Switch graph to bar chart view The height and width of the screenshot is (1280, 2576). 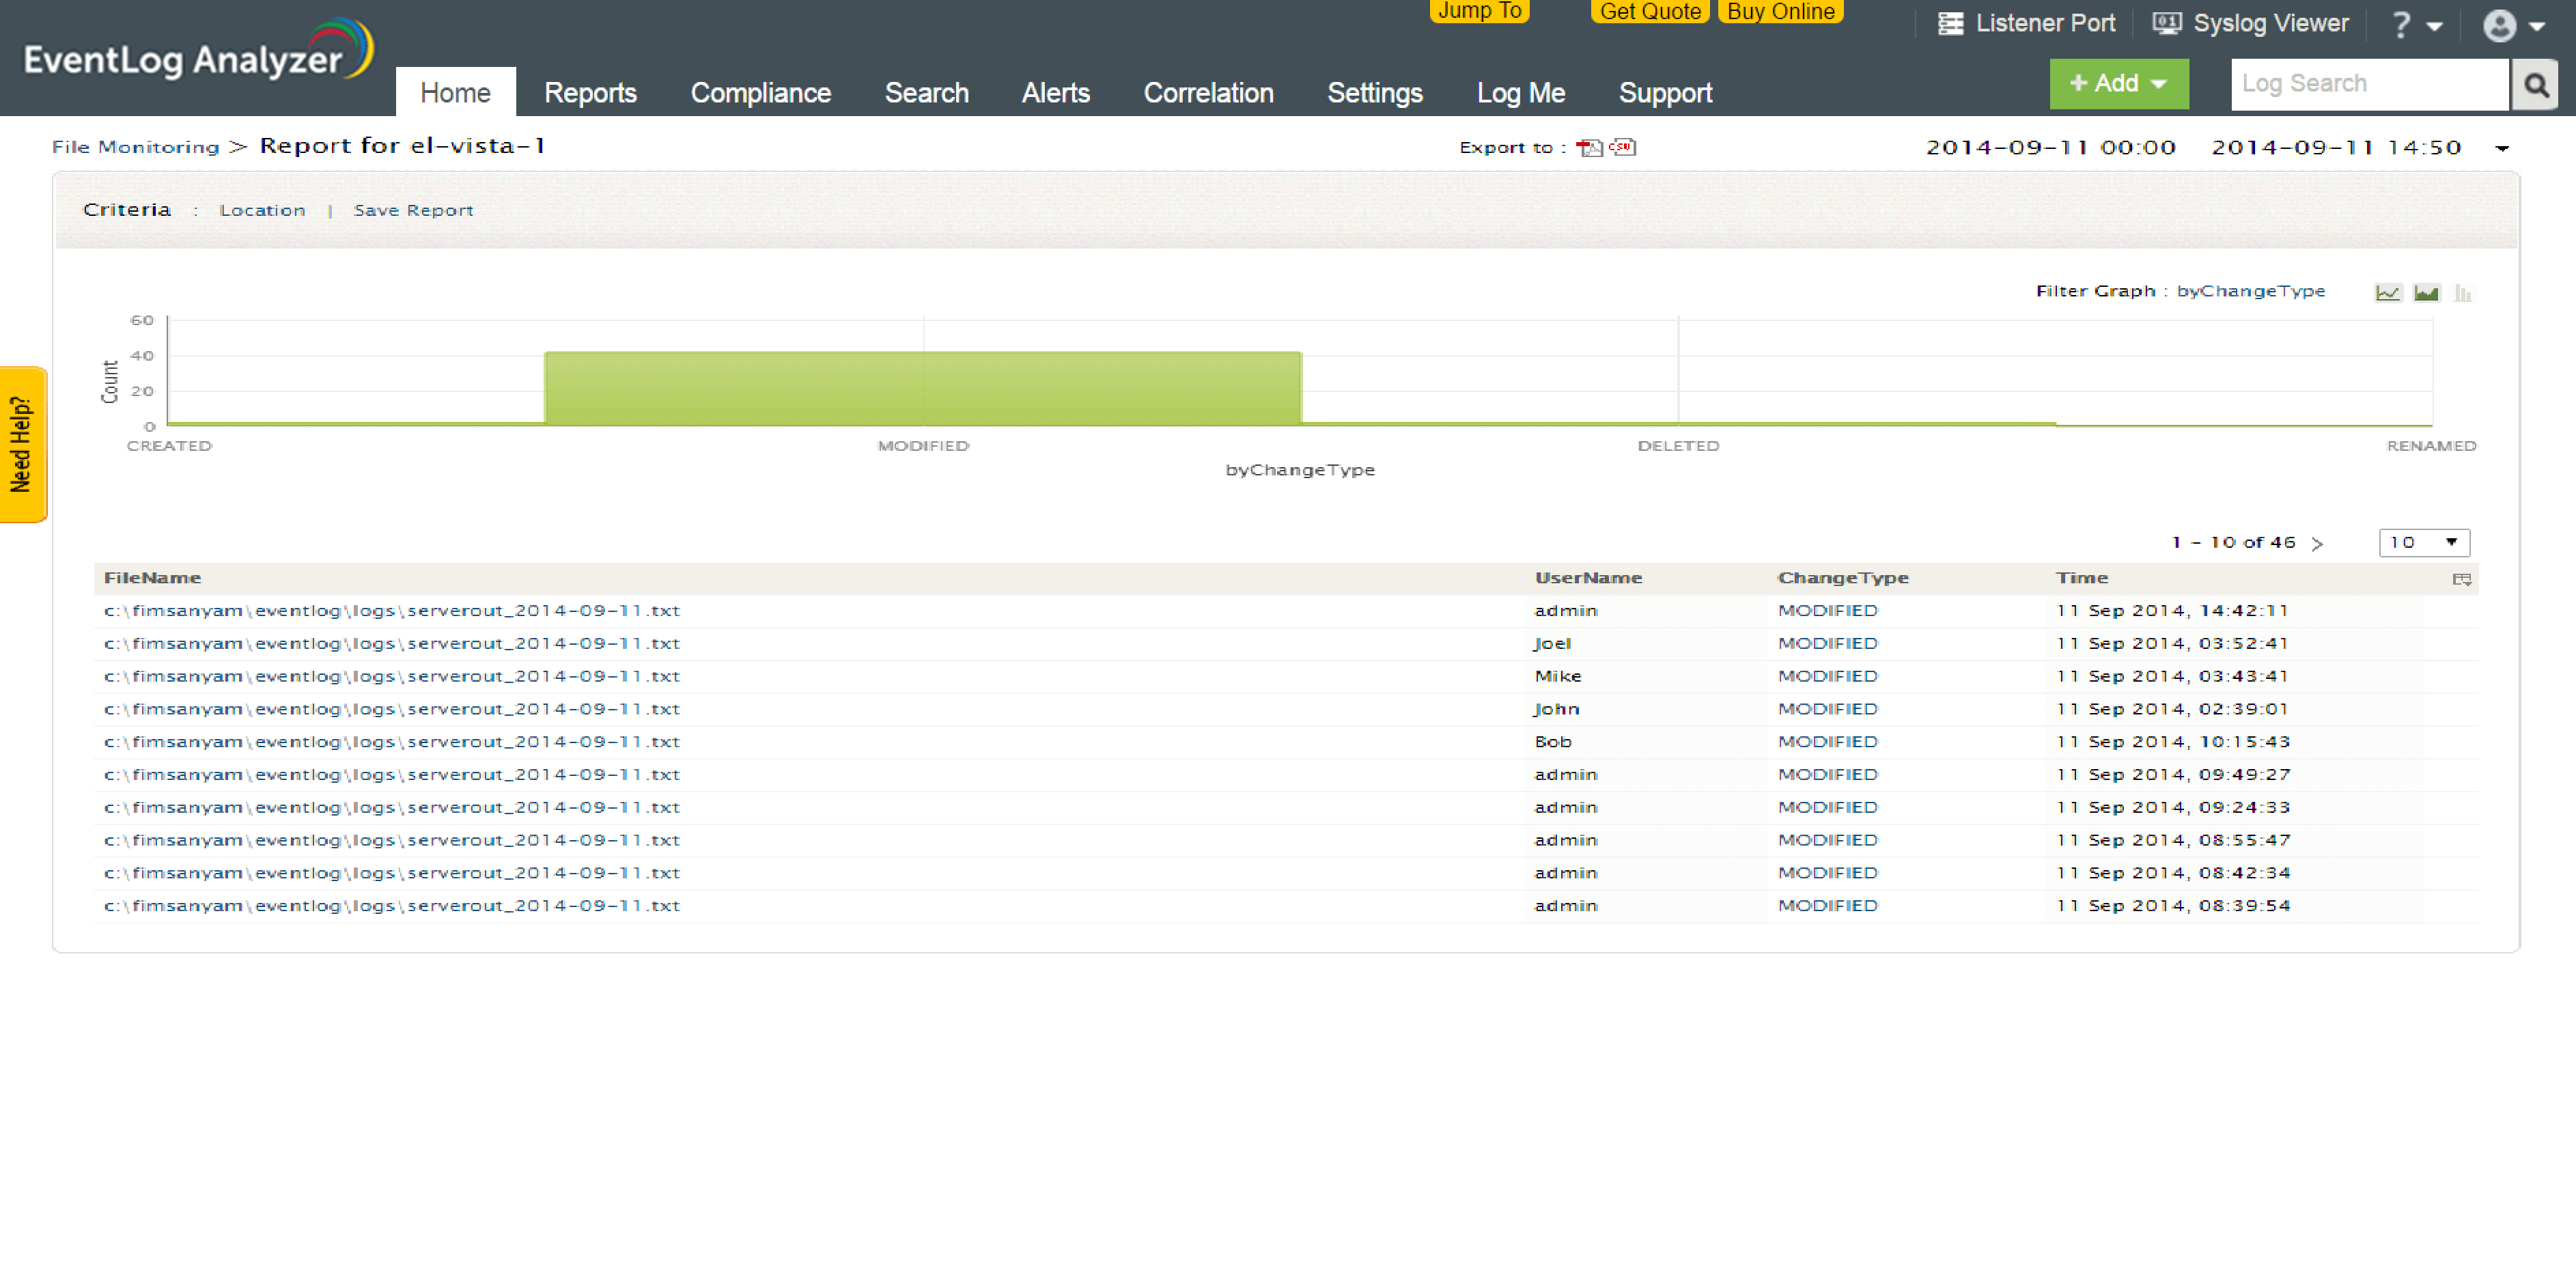pos(2463,293)
